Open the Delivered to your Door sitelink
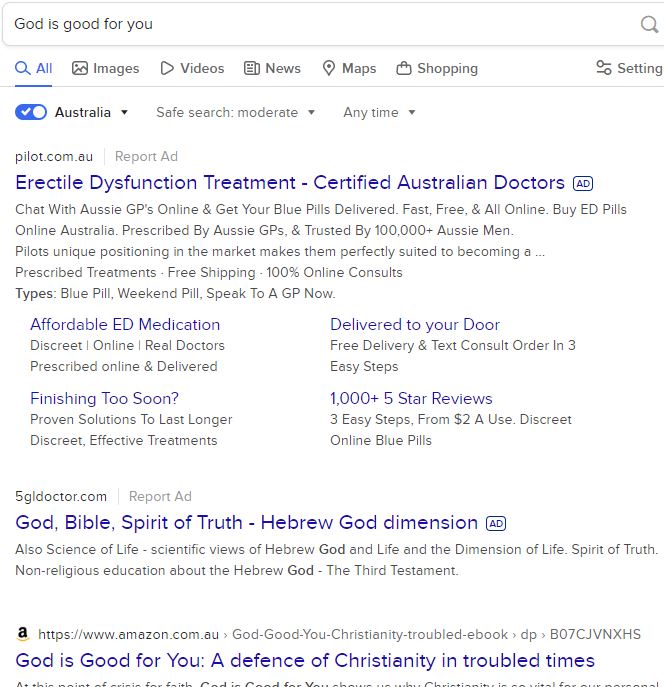 coord(415,325)
